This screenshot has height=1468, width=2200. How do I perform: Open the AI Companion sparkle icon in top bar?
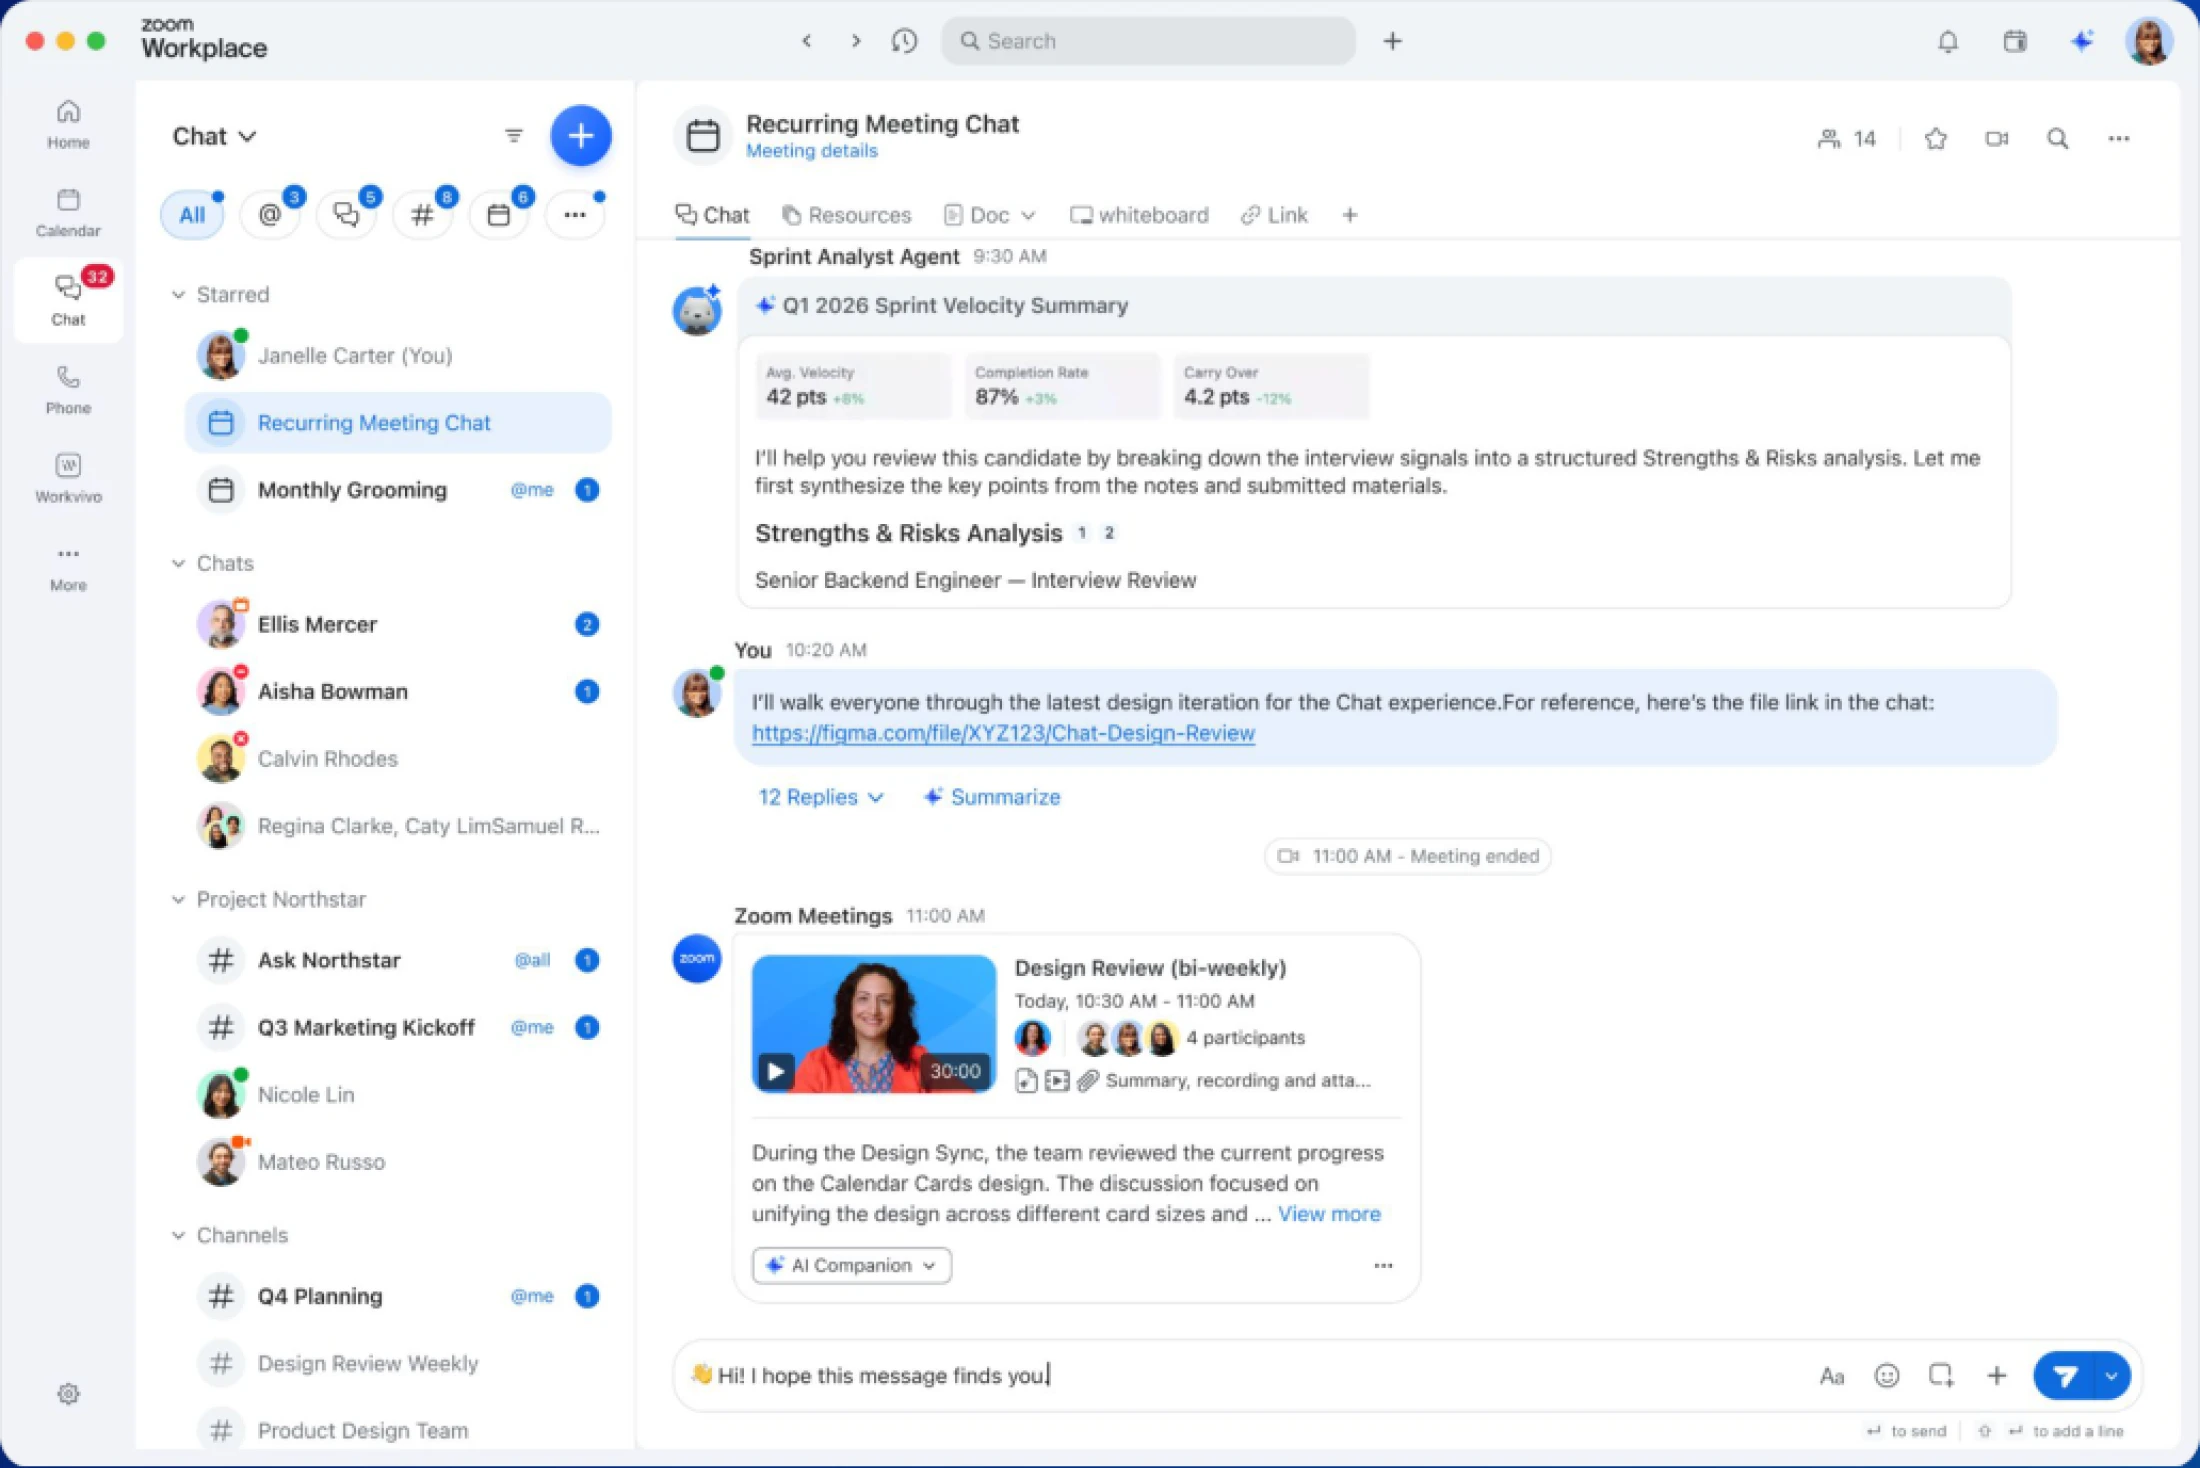pos(2082,41)
